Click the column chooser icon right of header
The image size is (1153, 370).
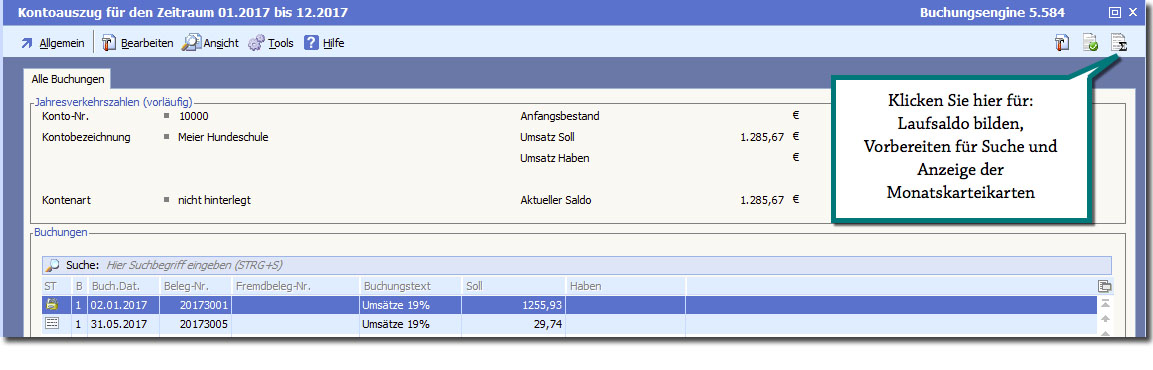tap(1104, 286)
